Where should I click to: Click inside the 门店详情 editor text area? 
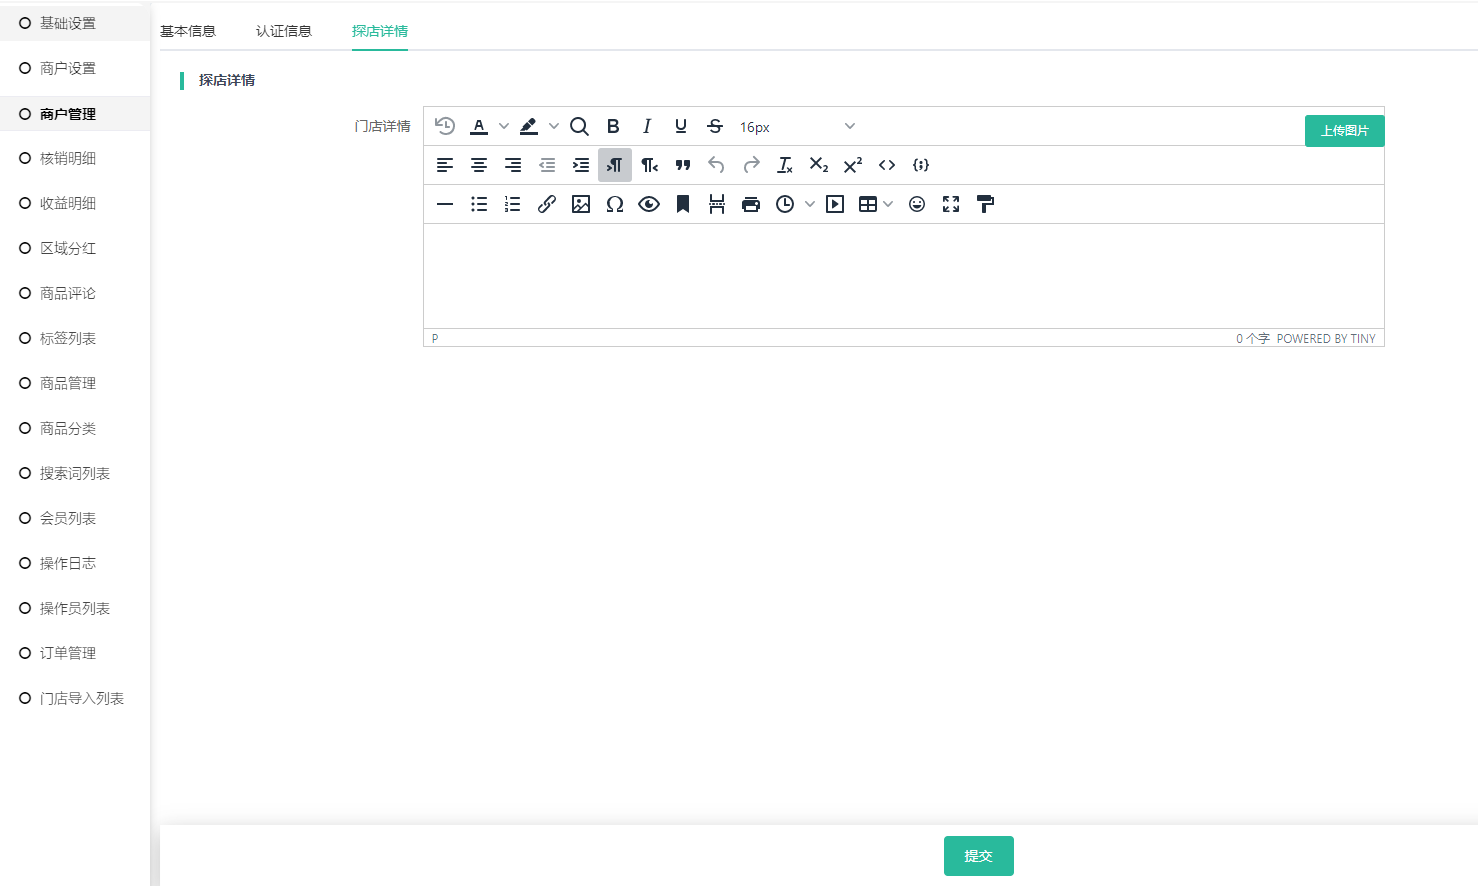coord(903,275)
